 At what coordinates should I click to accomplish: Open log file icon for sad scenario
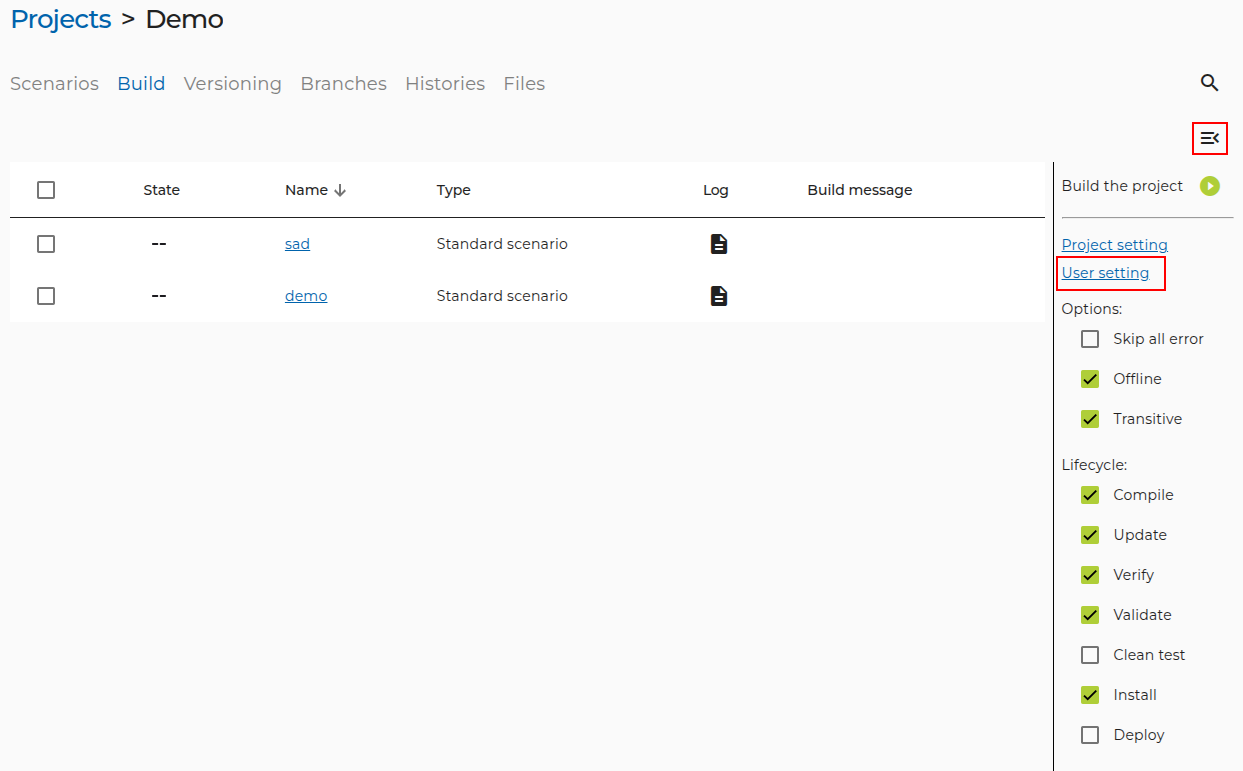[718, 244]
